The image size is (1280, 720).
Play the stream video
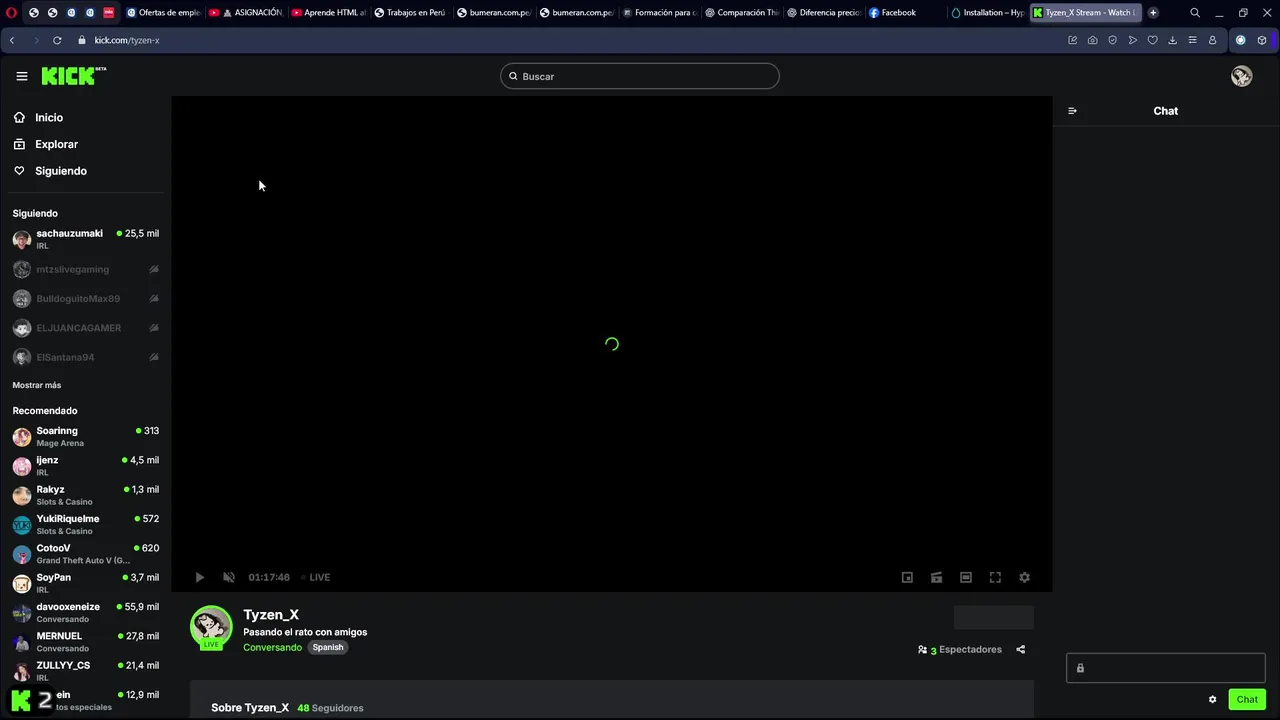point(199,577)
